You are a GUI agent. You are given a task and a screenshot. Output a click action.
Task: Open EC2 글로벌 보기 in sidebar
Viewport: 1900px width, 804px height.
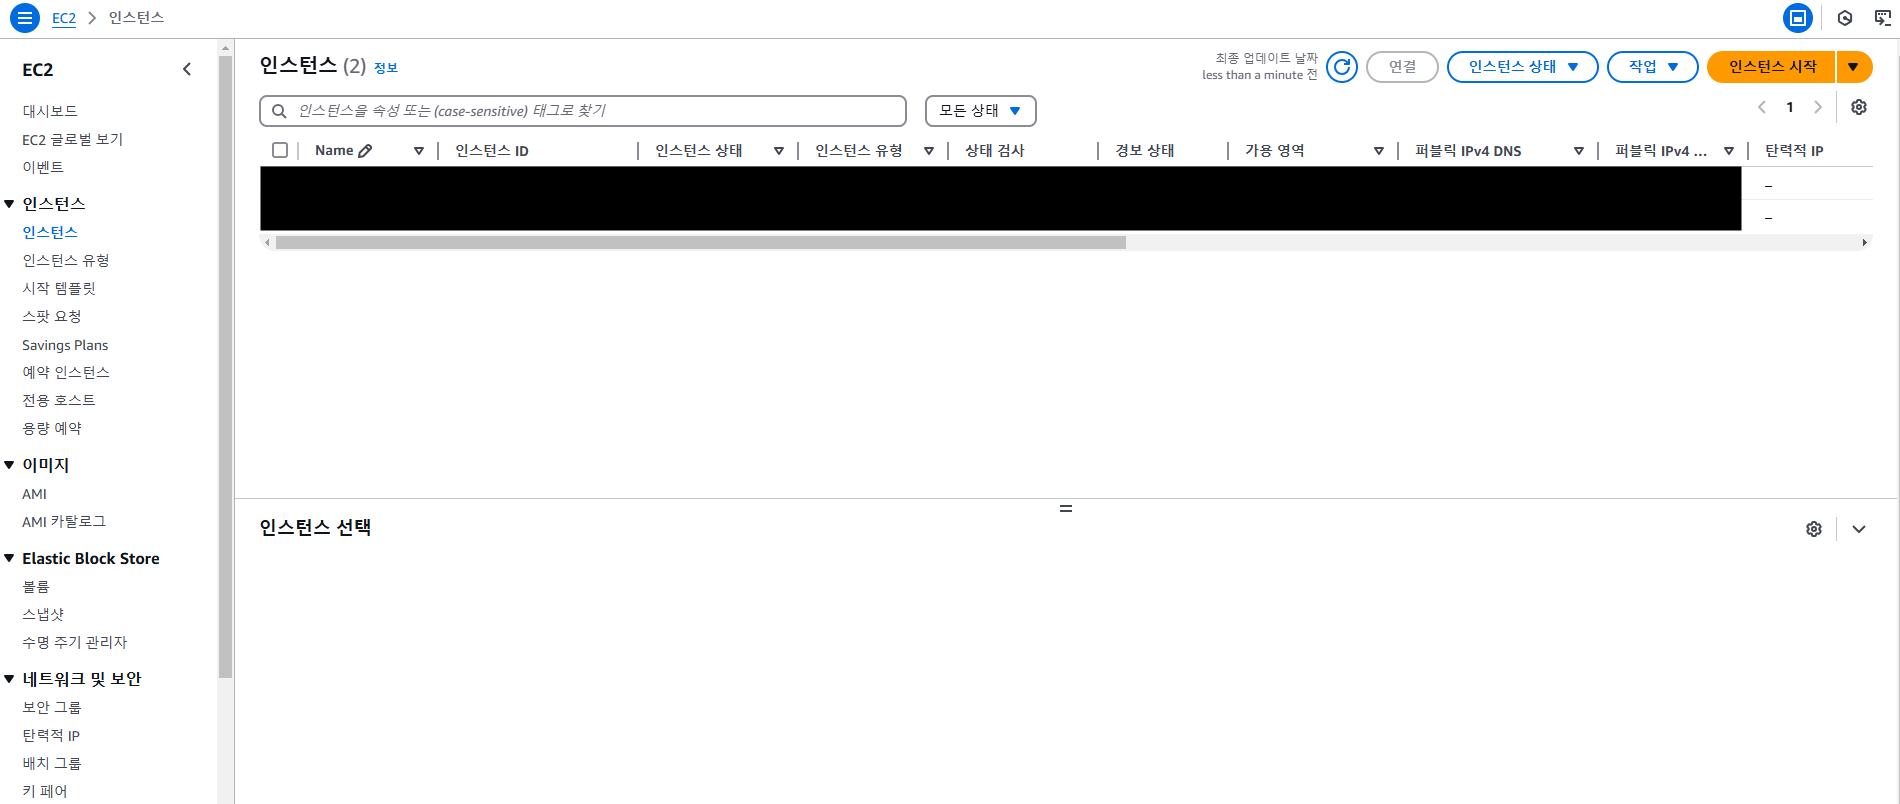click(x=72, y=139)
